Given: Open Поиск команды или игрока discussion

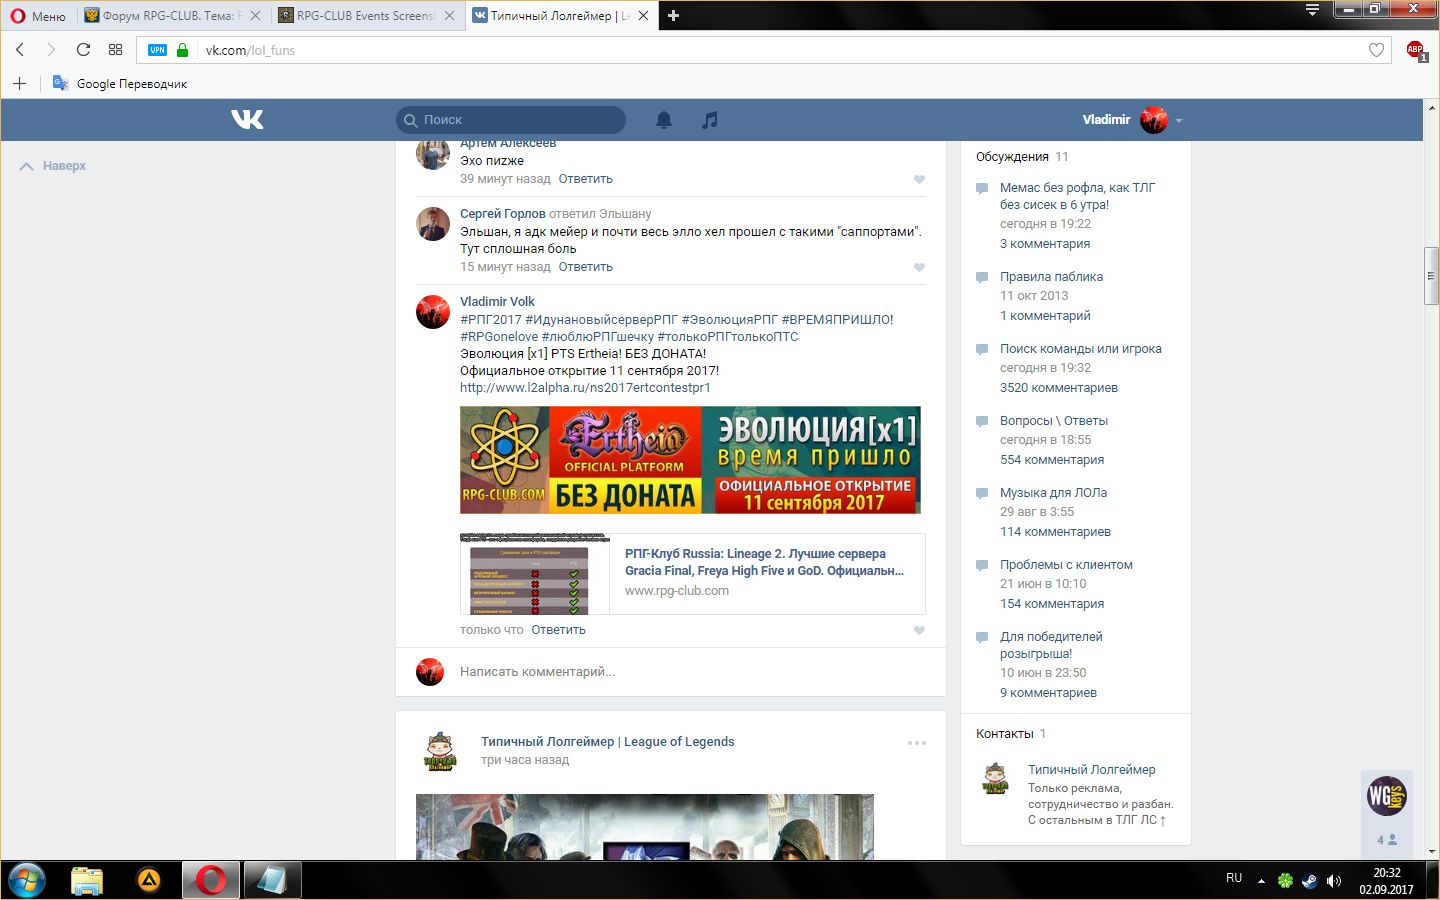Looking at the screenshot, I should click(1080, 349).
